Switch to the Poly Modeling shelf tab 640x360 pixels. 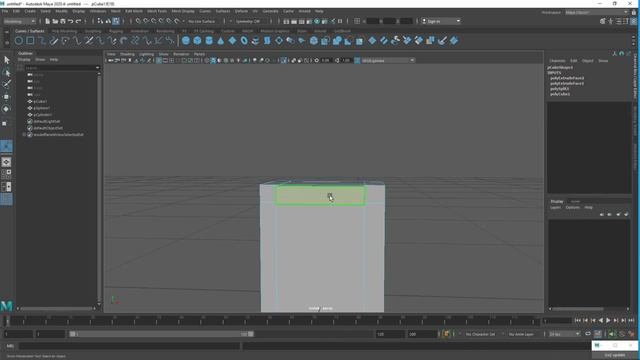[64, 31]
